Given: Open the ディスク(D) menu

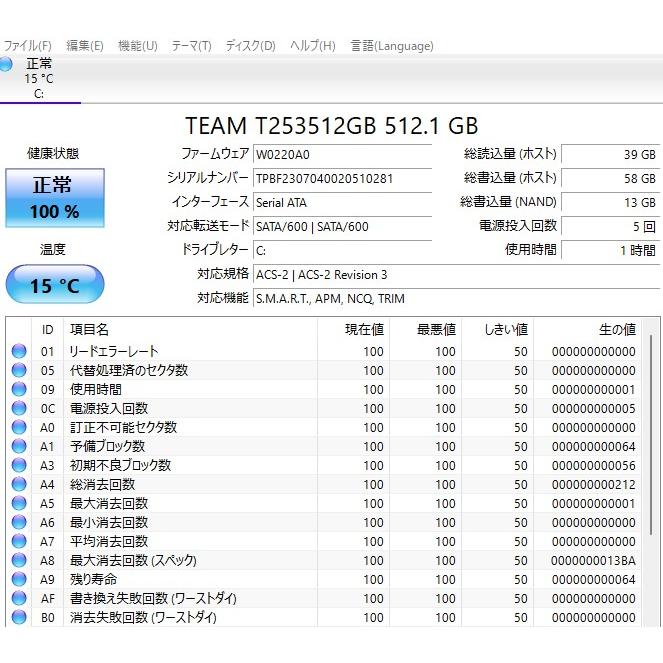Looking at the screenshot, I should click(x=250, y=46).
